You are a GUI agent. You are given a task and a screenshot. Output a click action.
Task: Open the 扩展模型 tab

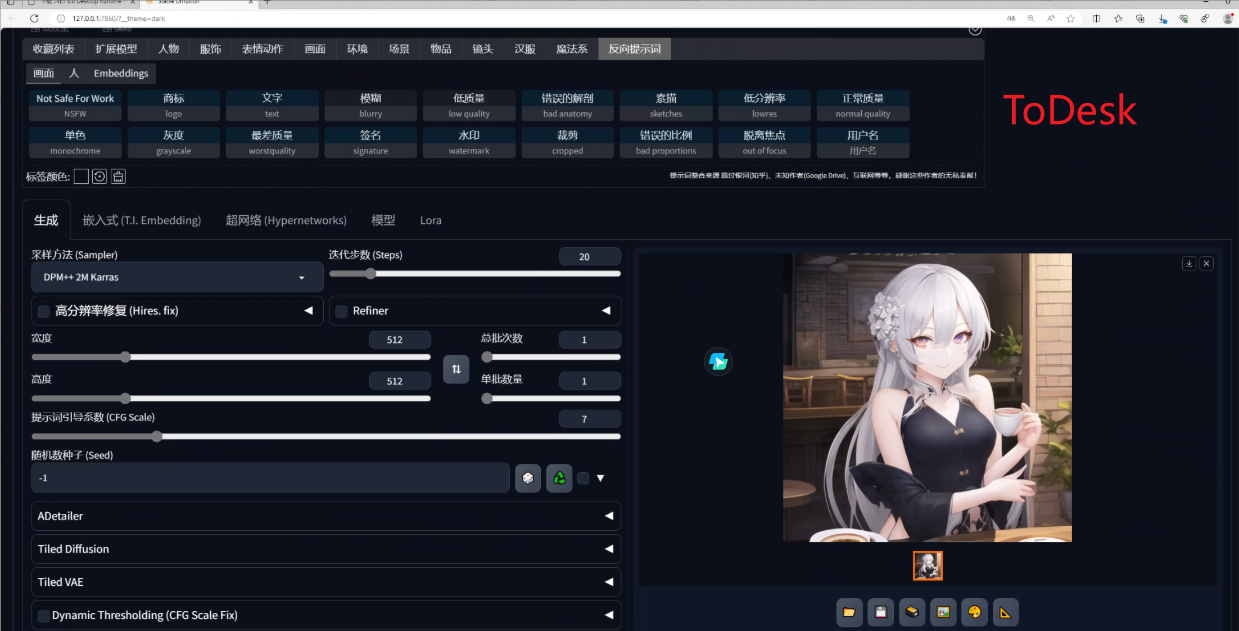tap(116, 49)
